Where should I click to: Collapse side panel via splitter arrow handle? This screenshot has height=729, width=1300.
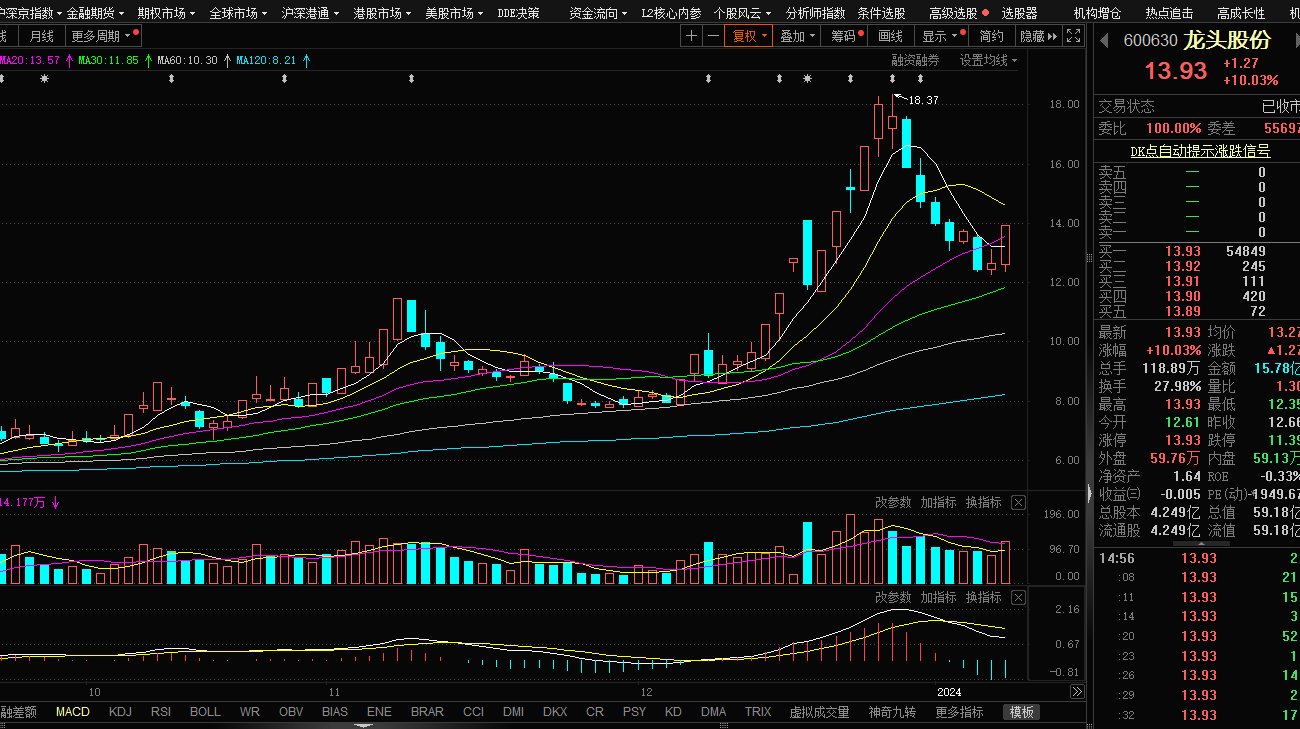[x=1089, y=492]
